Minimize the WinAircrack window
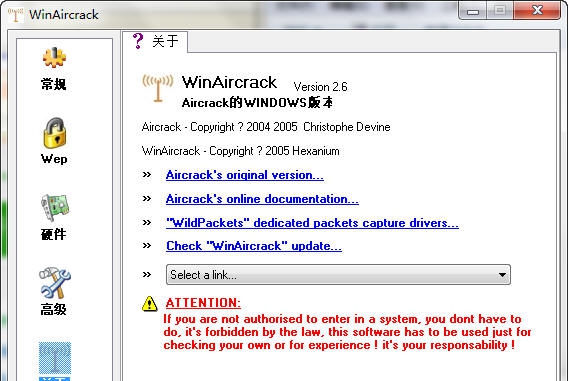Screen dimensions: 568x381 coord(473,11)
